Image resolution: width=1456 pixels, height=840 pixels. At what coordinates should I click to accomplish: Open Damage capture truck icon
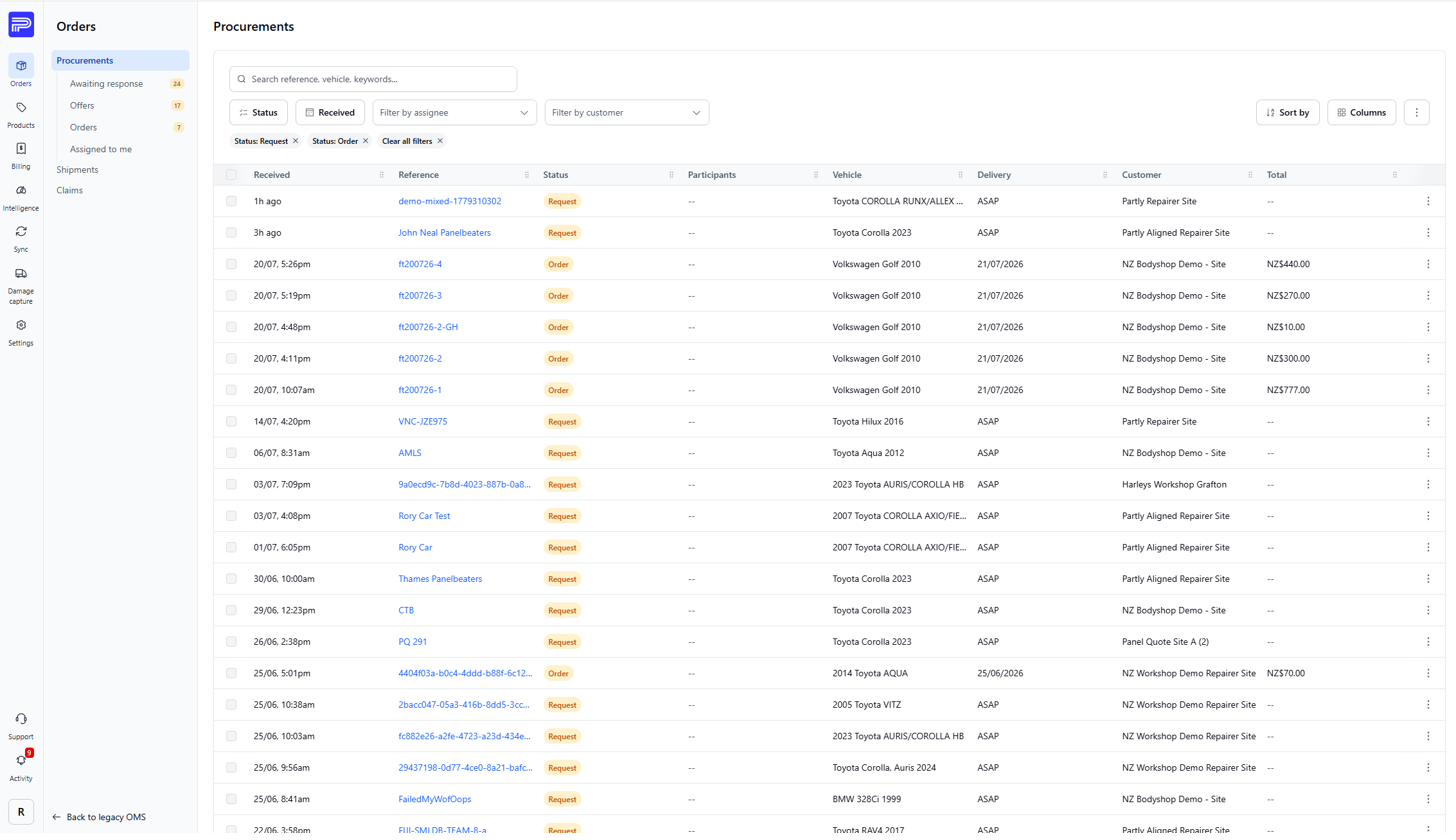pos(21,285)
